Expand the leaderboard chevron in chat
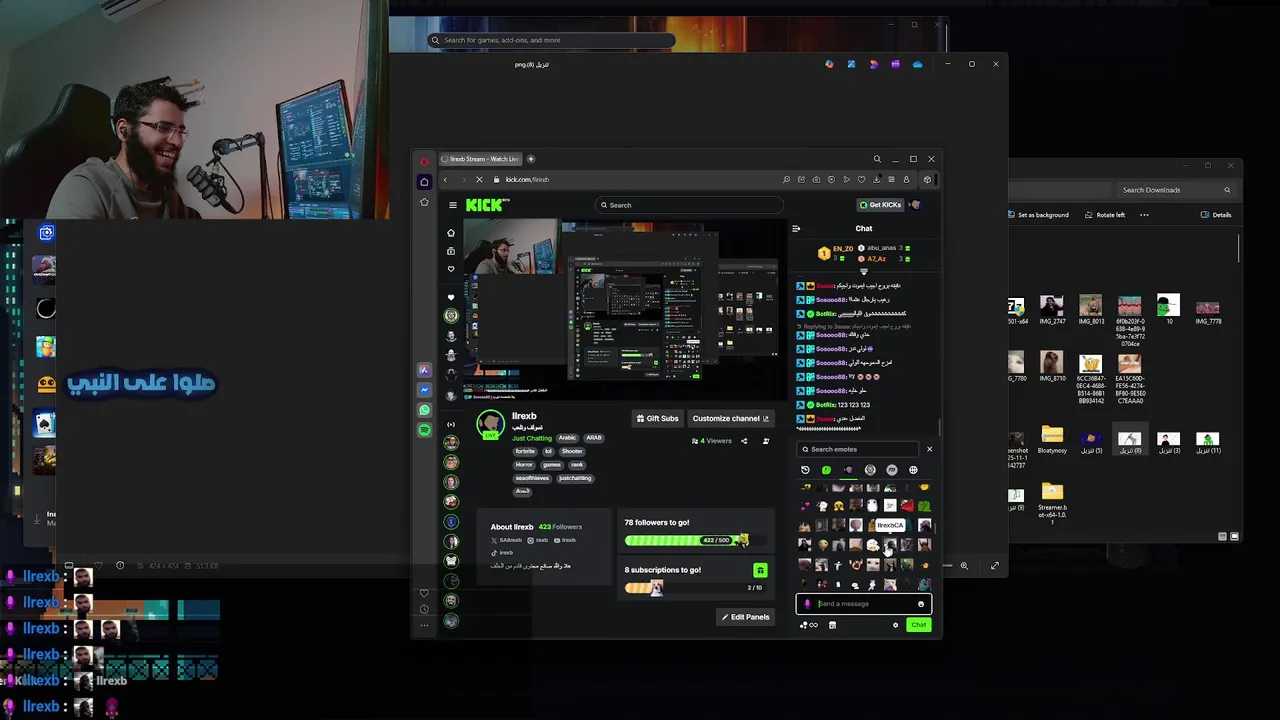 [x=864, y=271]
